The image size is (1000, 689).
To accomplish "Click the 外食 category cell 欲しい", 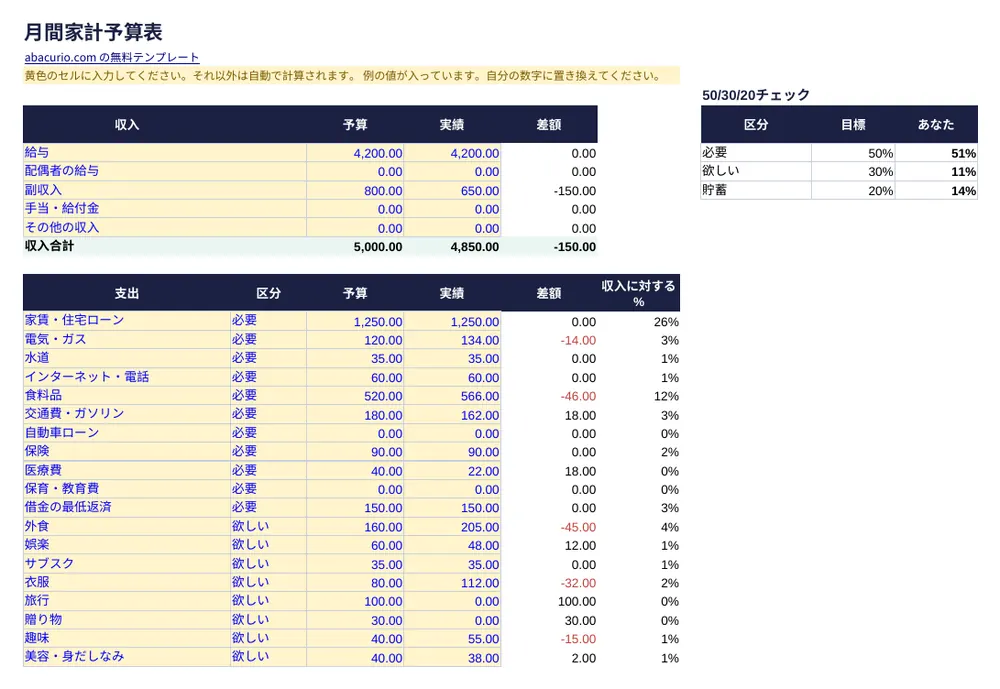I will [268, 527].
